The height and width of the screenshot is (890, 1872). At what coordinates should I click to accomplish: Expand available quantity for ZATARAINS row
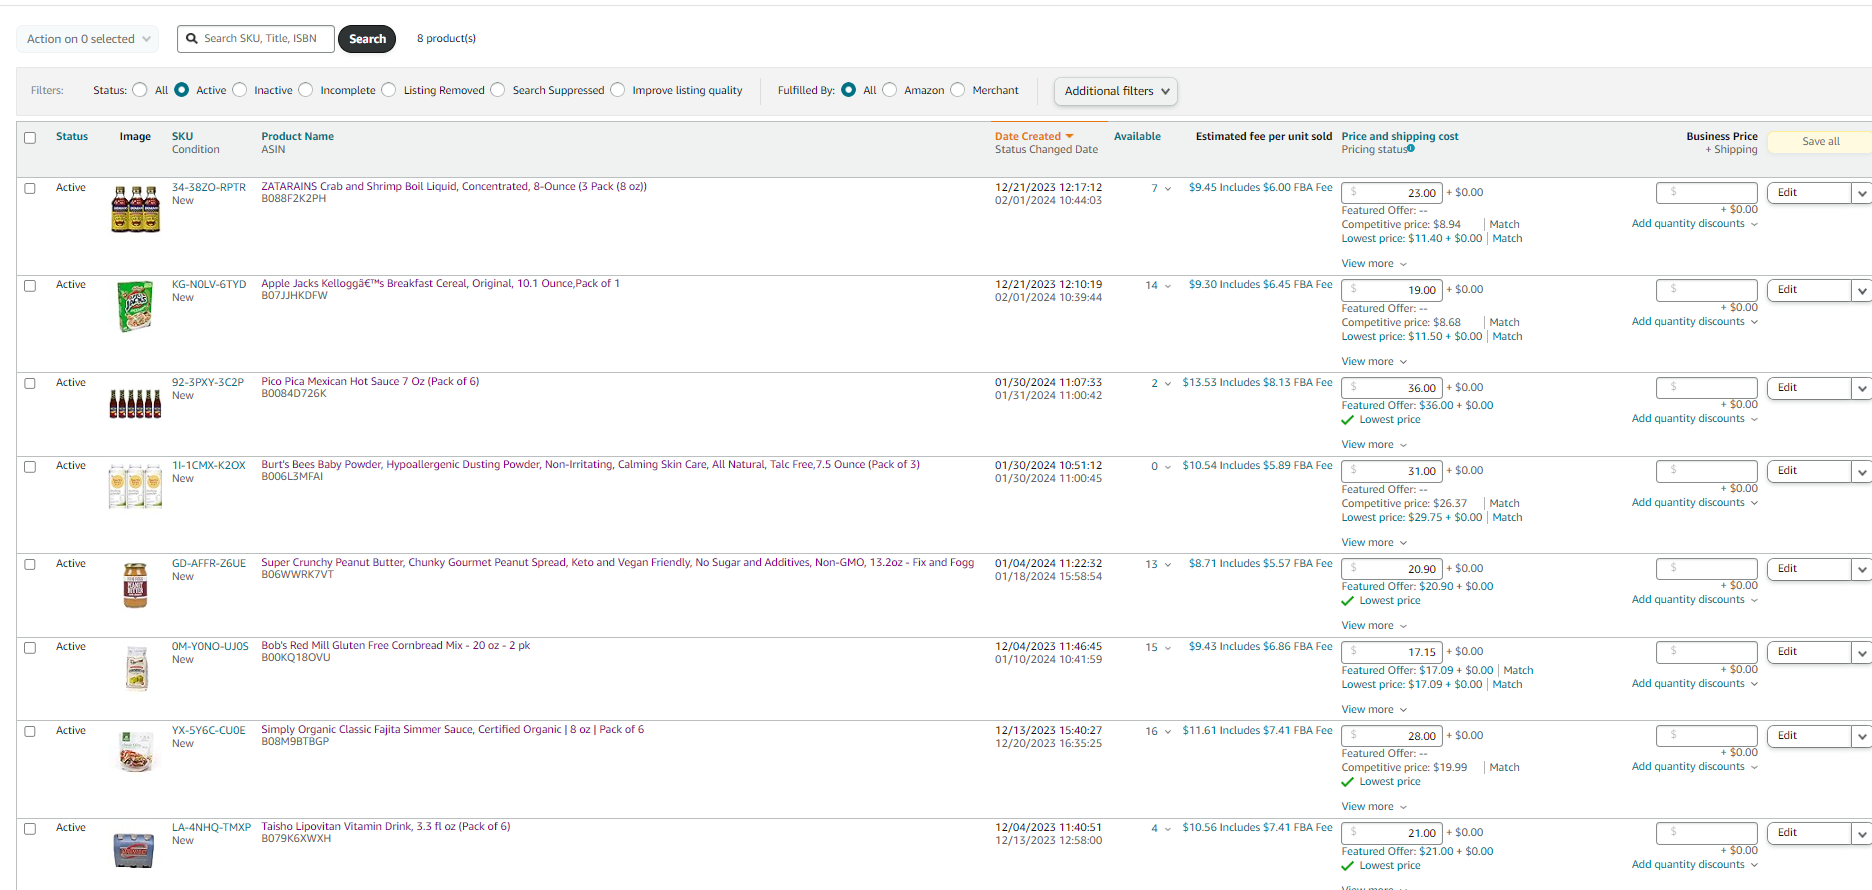1167,189
